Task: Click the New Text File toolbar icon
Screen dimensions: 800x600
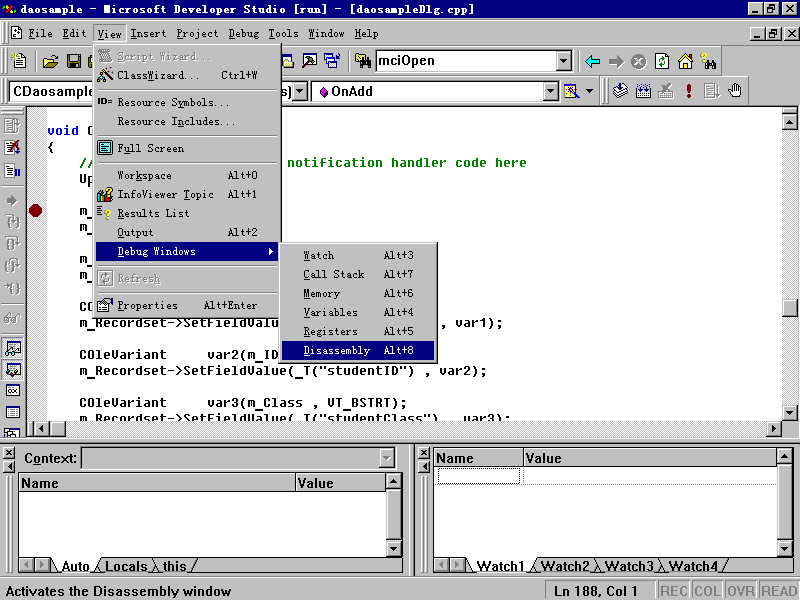Action: (x=19, y=61)
